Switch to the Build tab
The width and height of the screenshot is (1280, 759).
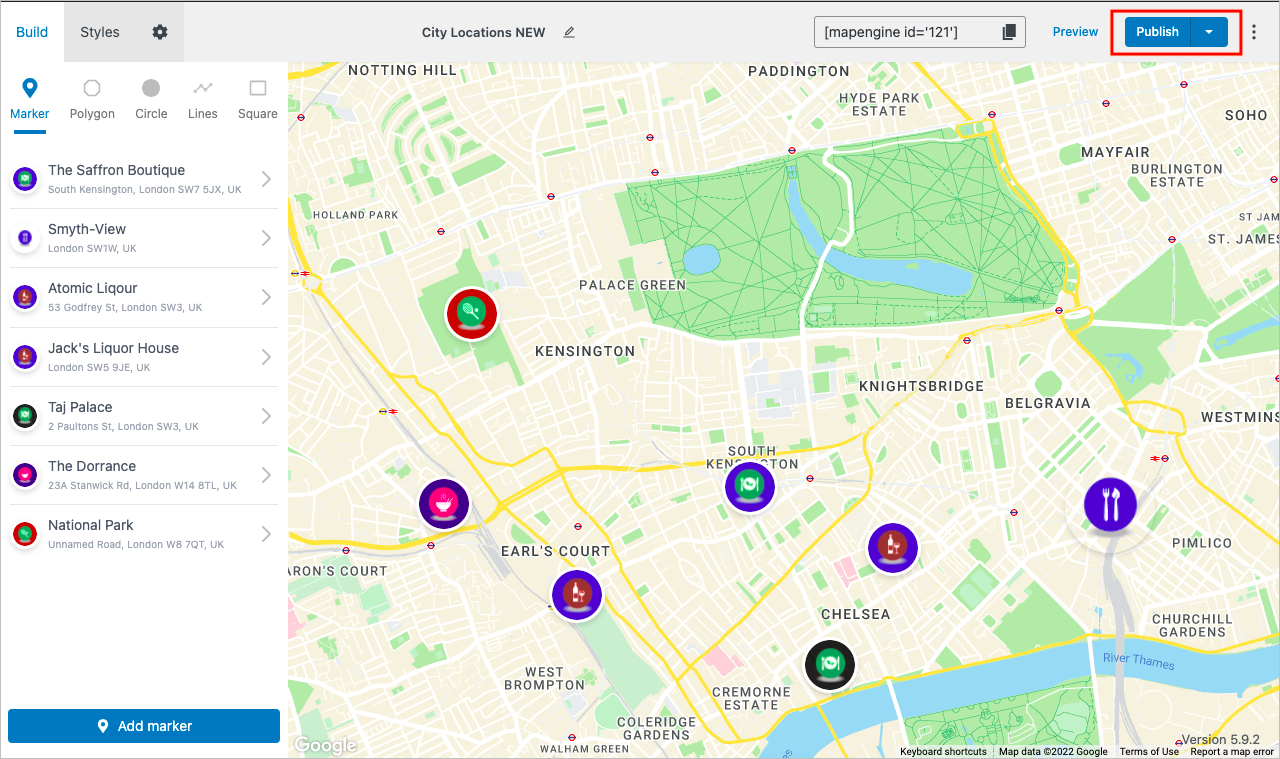coord(32,32)
